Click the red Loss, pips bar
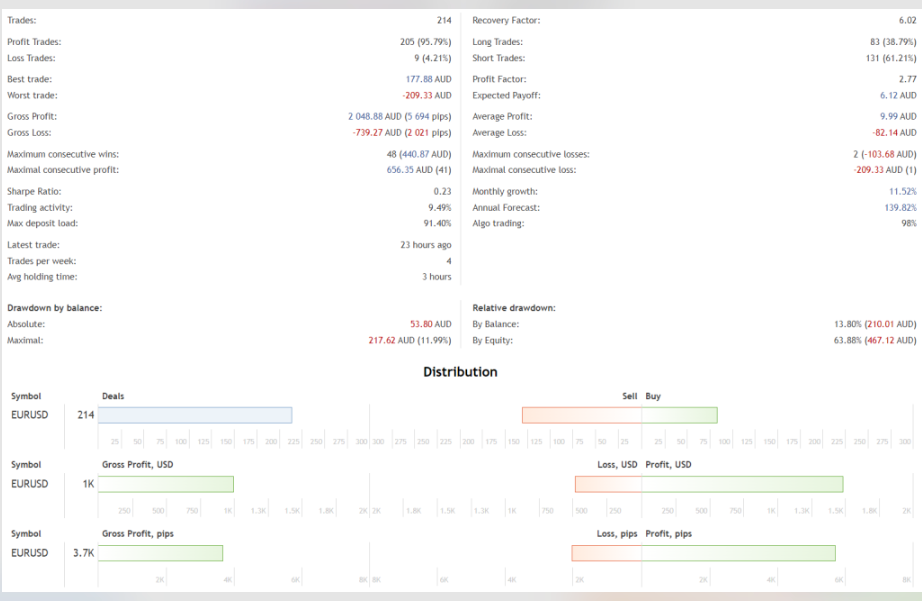The image size is (922, 601). click(606, 553)
